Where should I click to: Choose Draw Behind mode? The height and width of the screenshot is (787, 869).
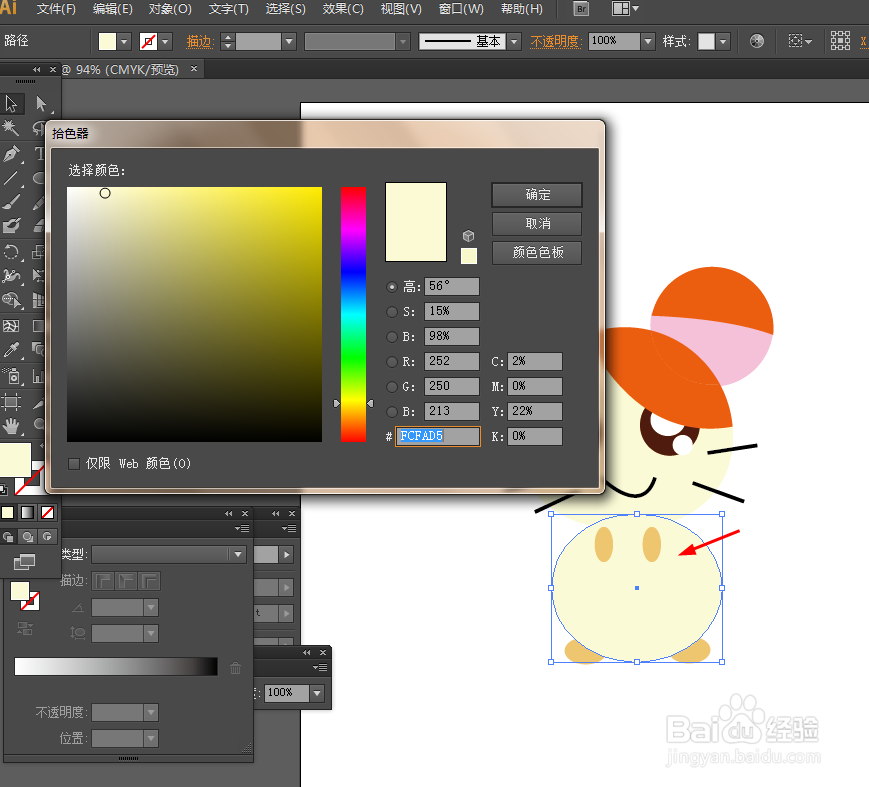pos(28,536)
